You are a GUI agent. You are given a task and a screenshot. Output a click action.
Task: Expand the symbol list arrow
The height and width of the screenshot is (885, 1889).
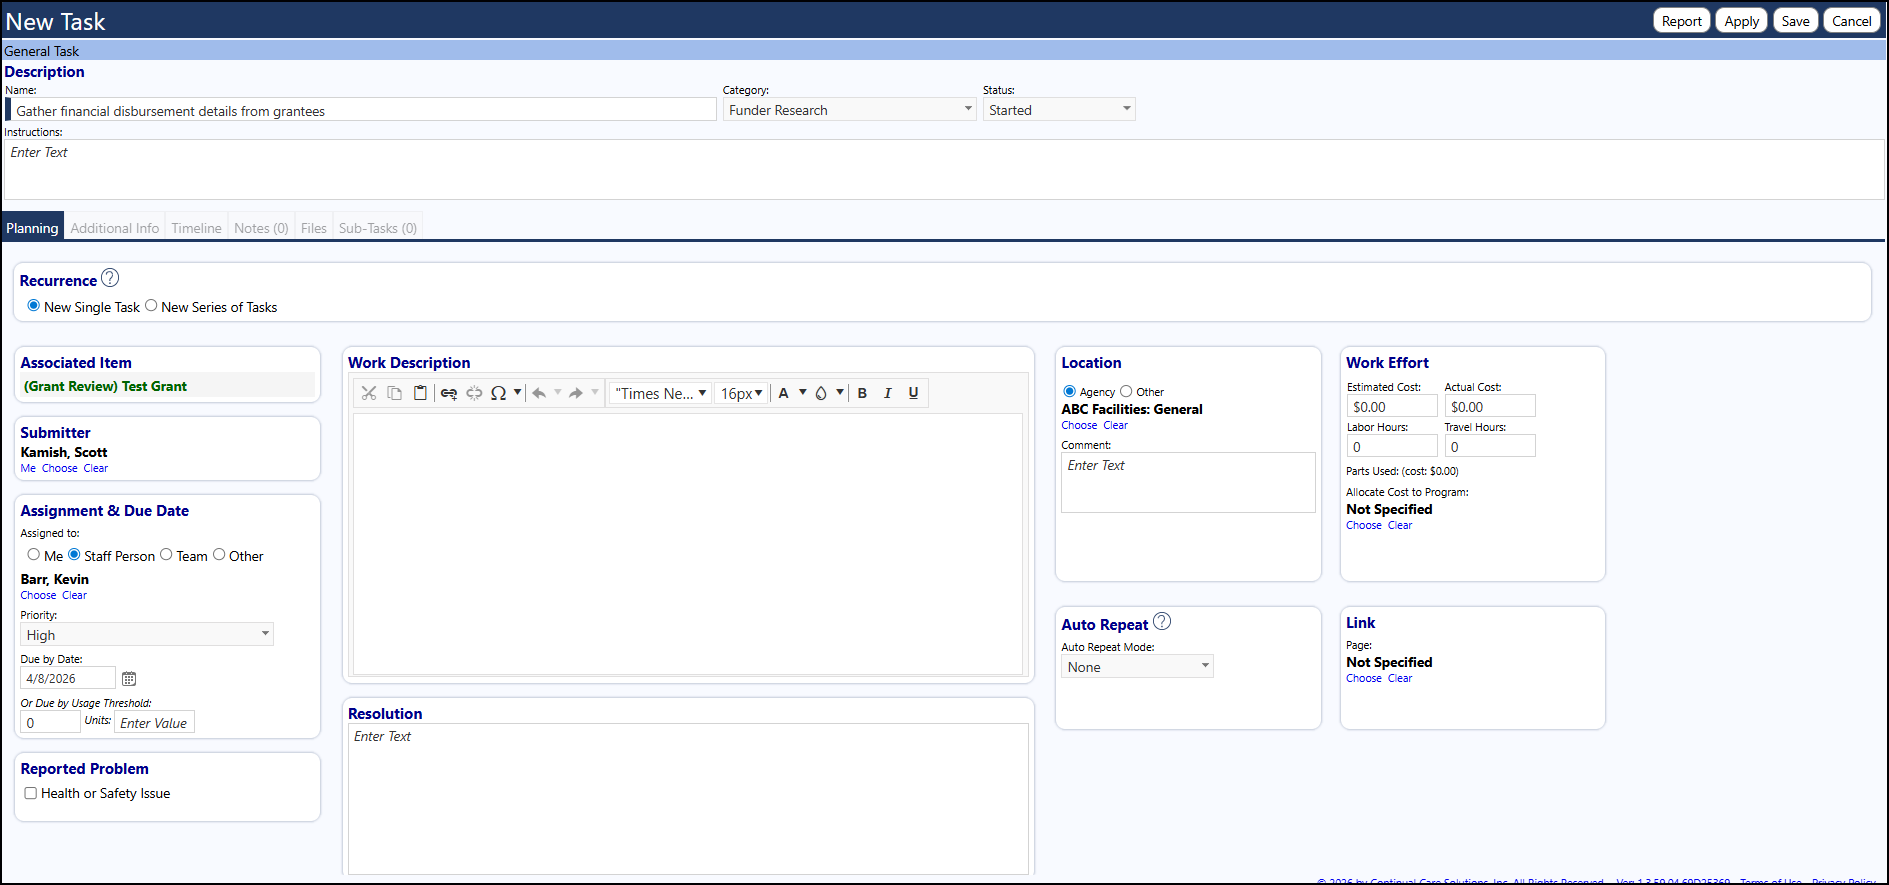point(517,393)
